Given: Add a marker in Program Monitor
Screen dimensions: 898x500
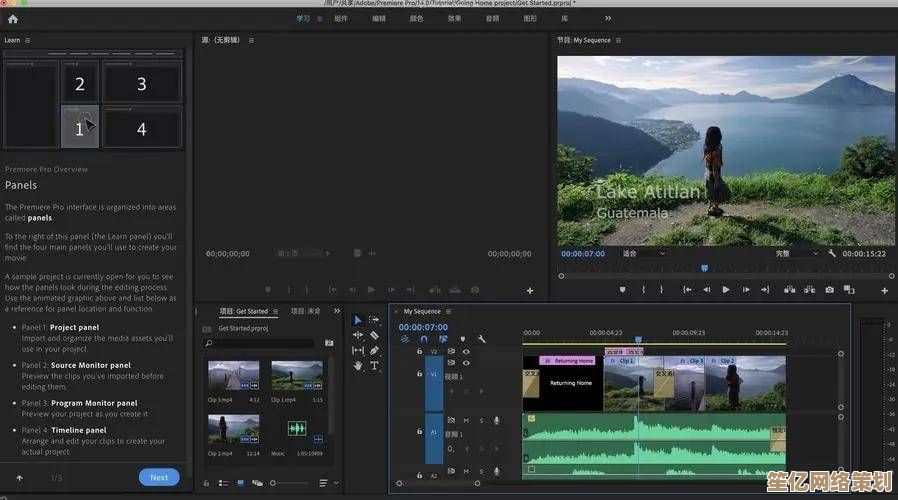Looking at the screenshot, I should point(622,290).
